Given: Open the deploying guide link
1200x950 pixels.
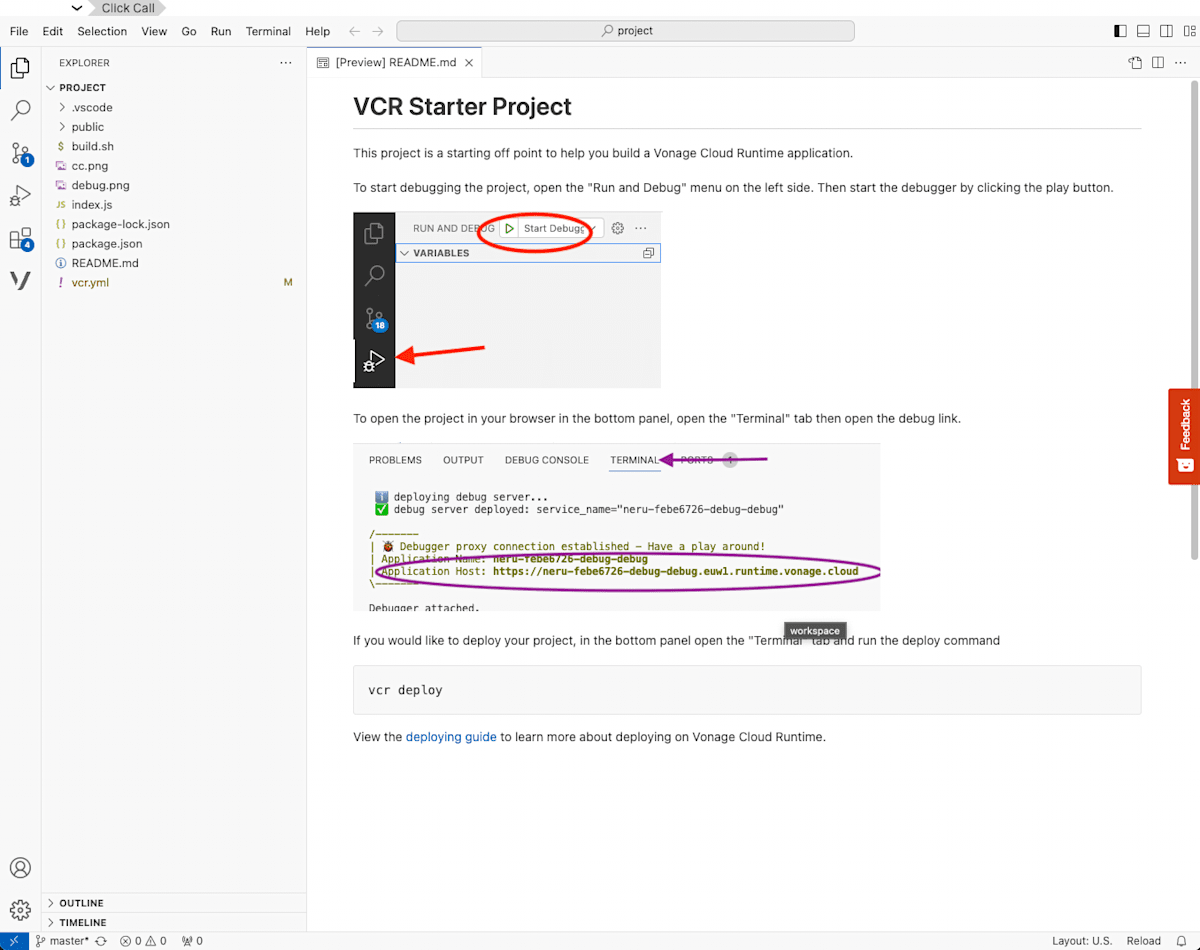Looking at the screenshot, I should pyautogui.click(x=451, y=737).
